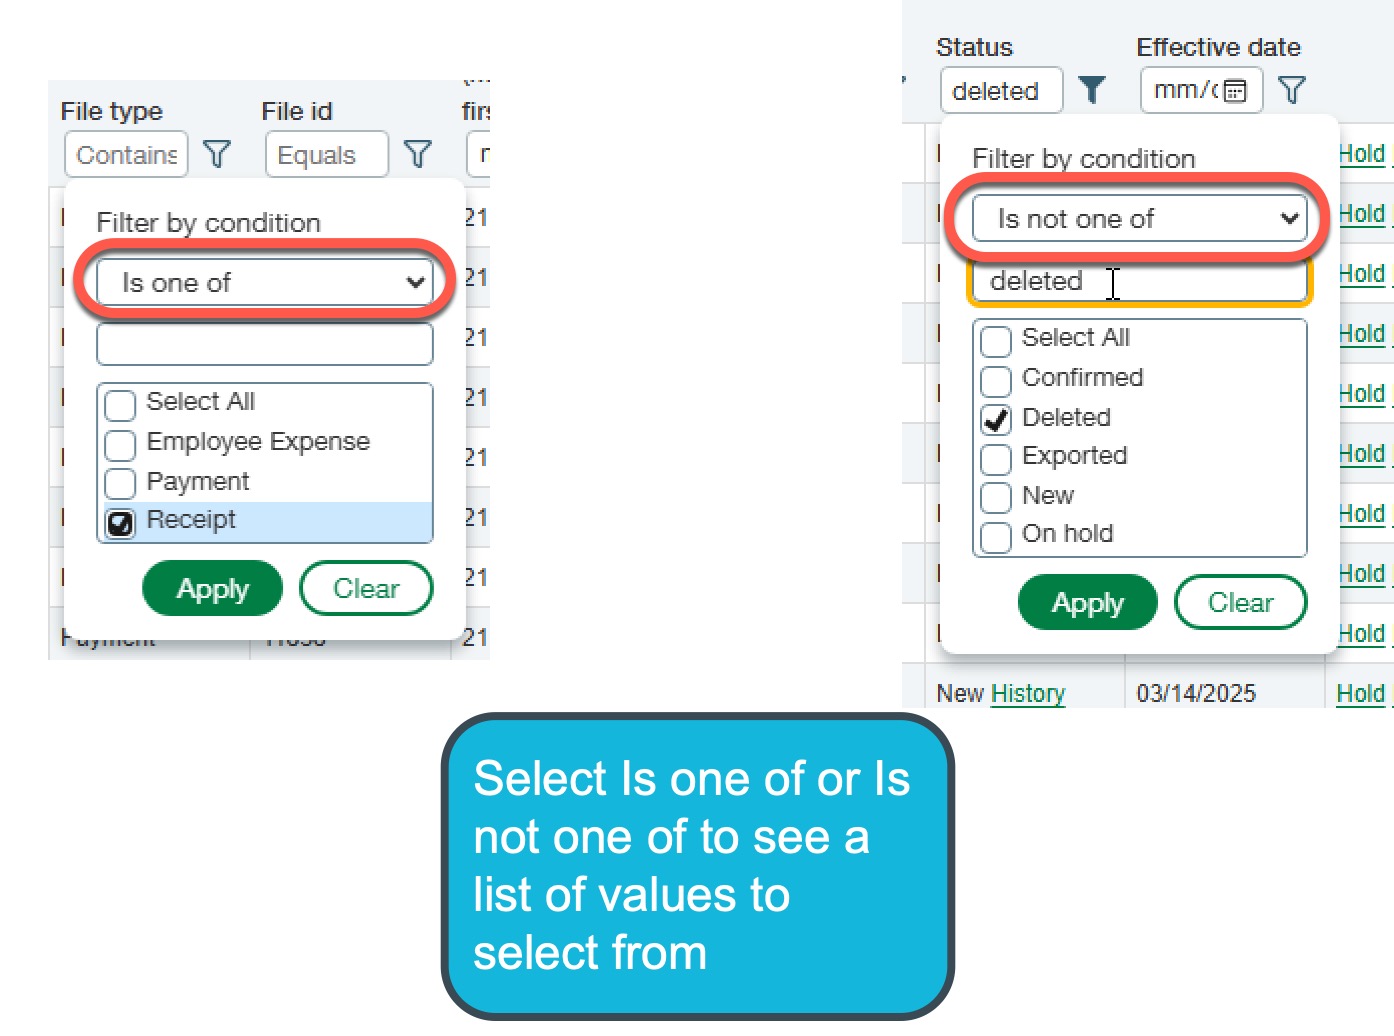Click the active Status column filter icon
This screenshot has height=1036, width=1394.
click(1092, 90)
